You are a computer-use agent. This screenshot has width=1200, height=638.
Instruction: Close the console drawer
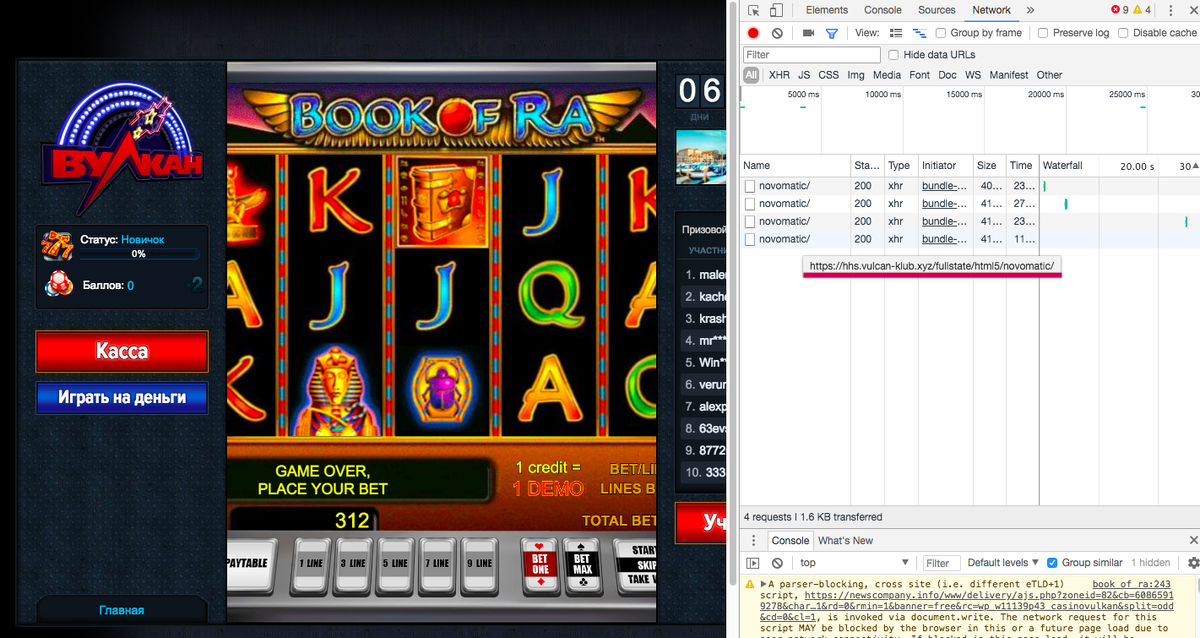pos(1192,540)
